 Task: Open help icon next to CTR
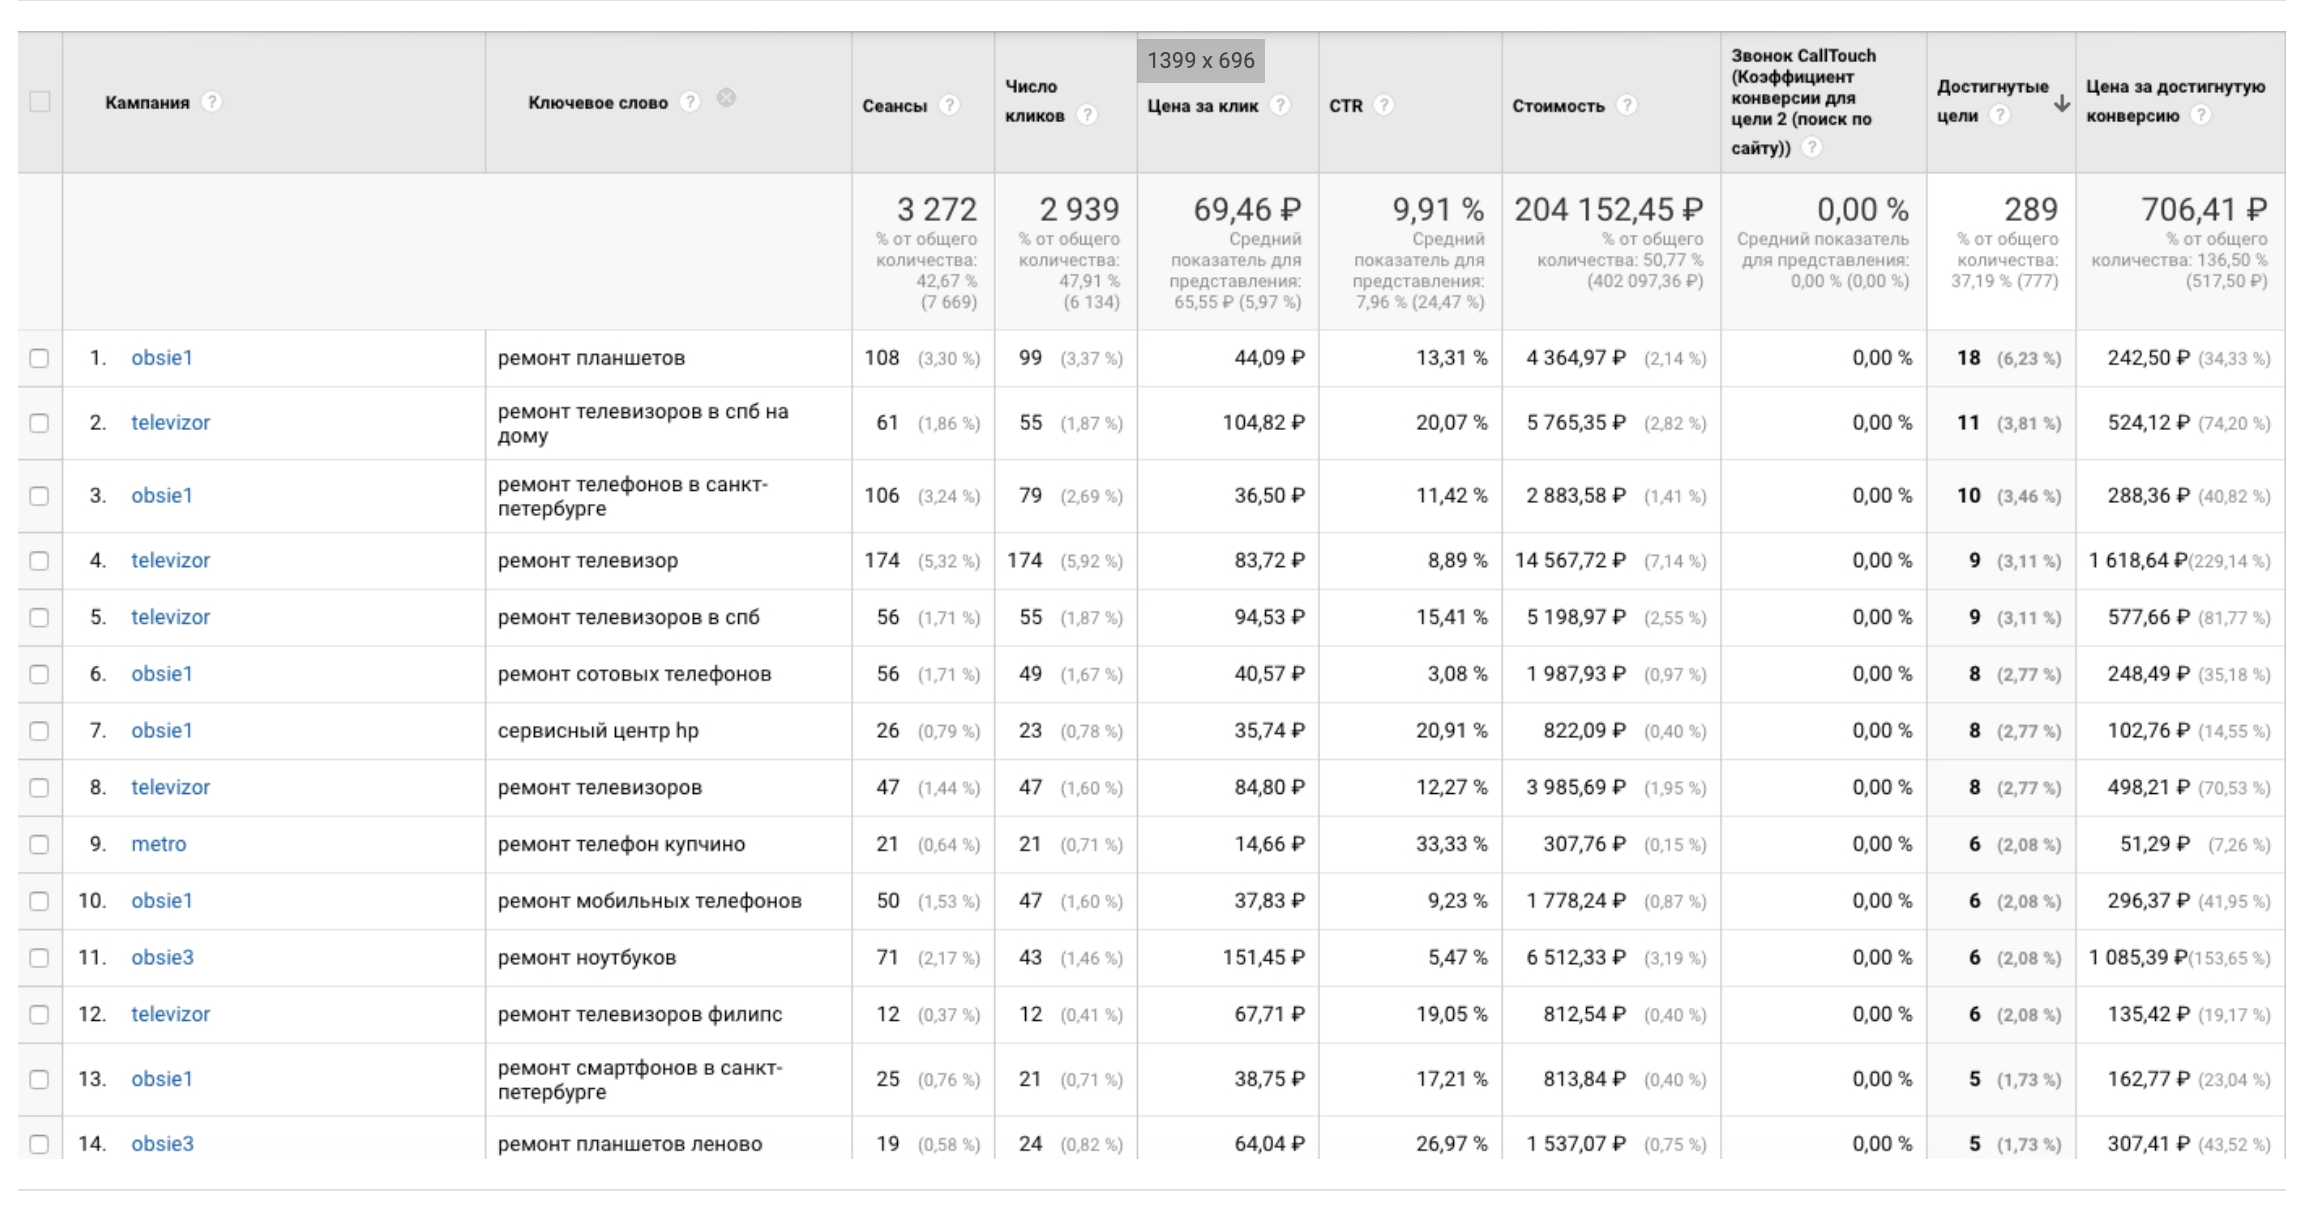click(x=1384, y=105)
